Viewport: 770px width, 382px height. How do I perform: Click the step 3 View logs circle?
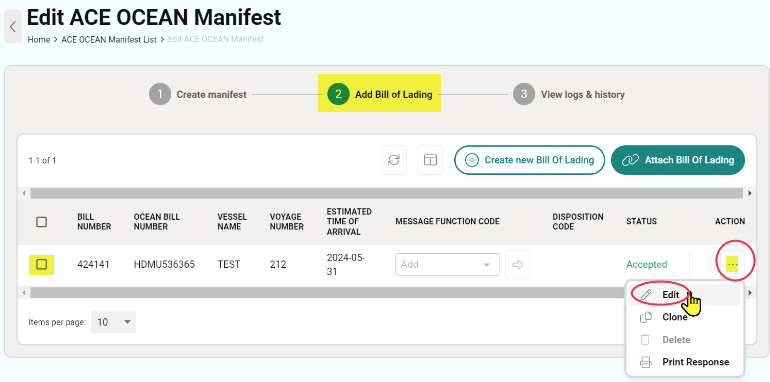[523, 94]
